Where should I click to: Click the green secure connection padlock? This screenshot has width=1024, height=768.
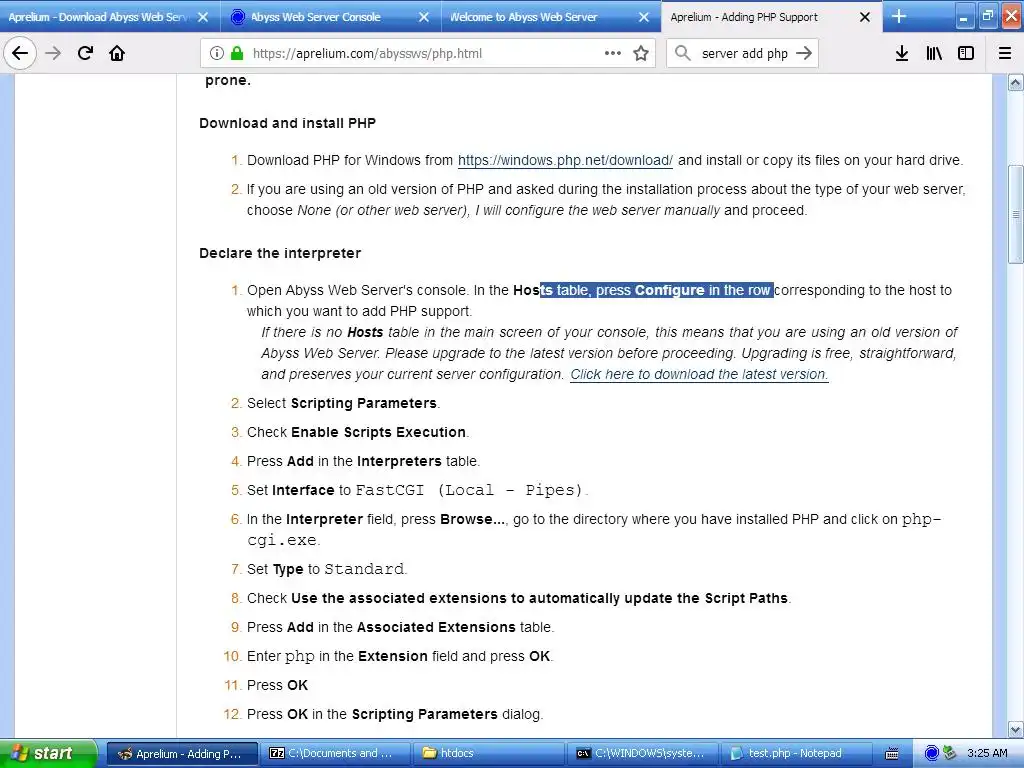[237, 53]
